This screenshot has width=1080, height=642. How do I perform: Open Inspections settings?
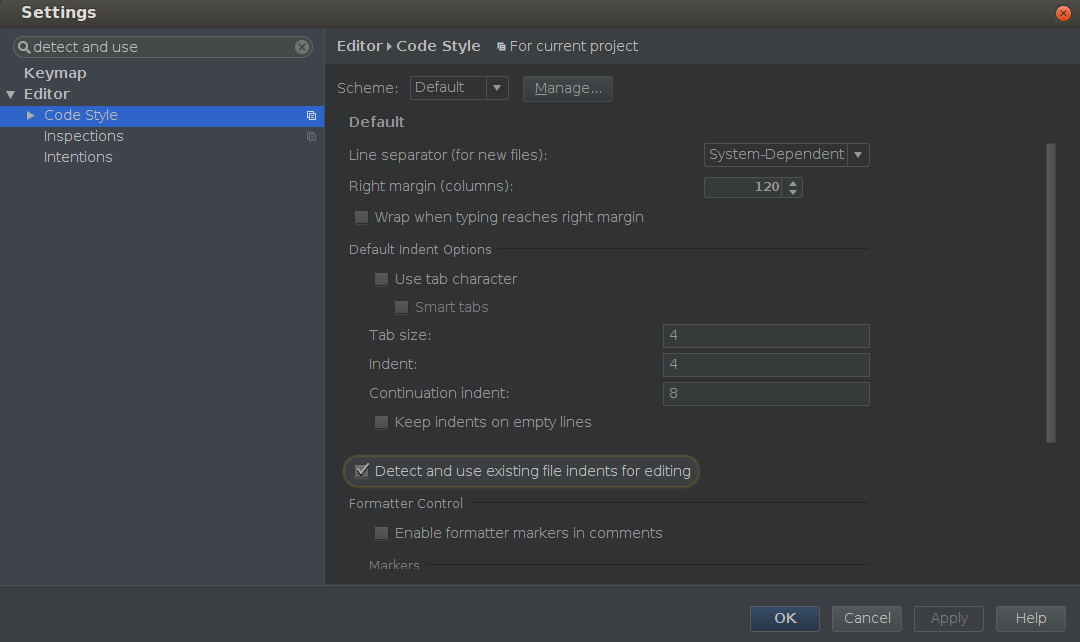[x=83, y=136]
